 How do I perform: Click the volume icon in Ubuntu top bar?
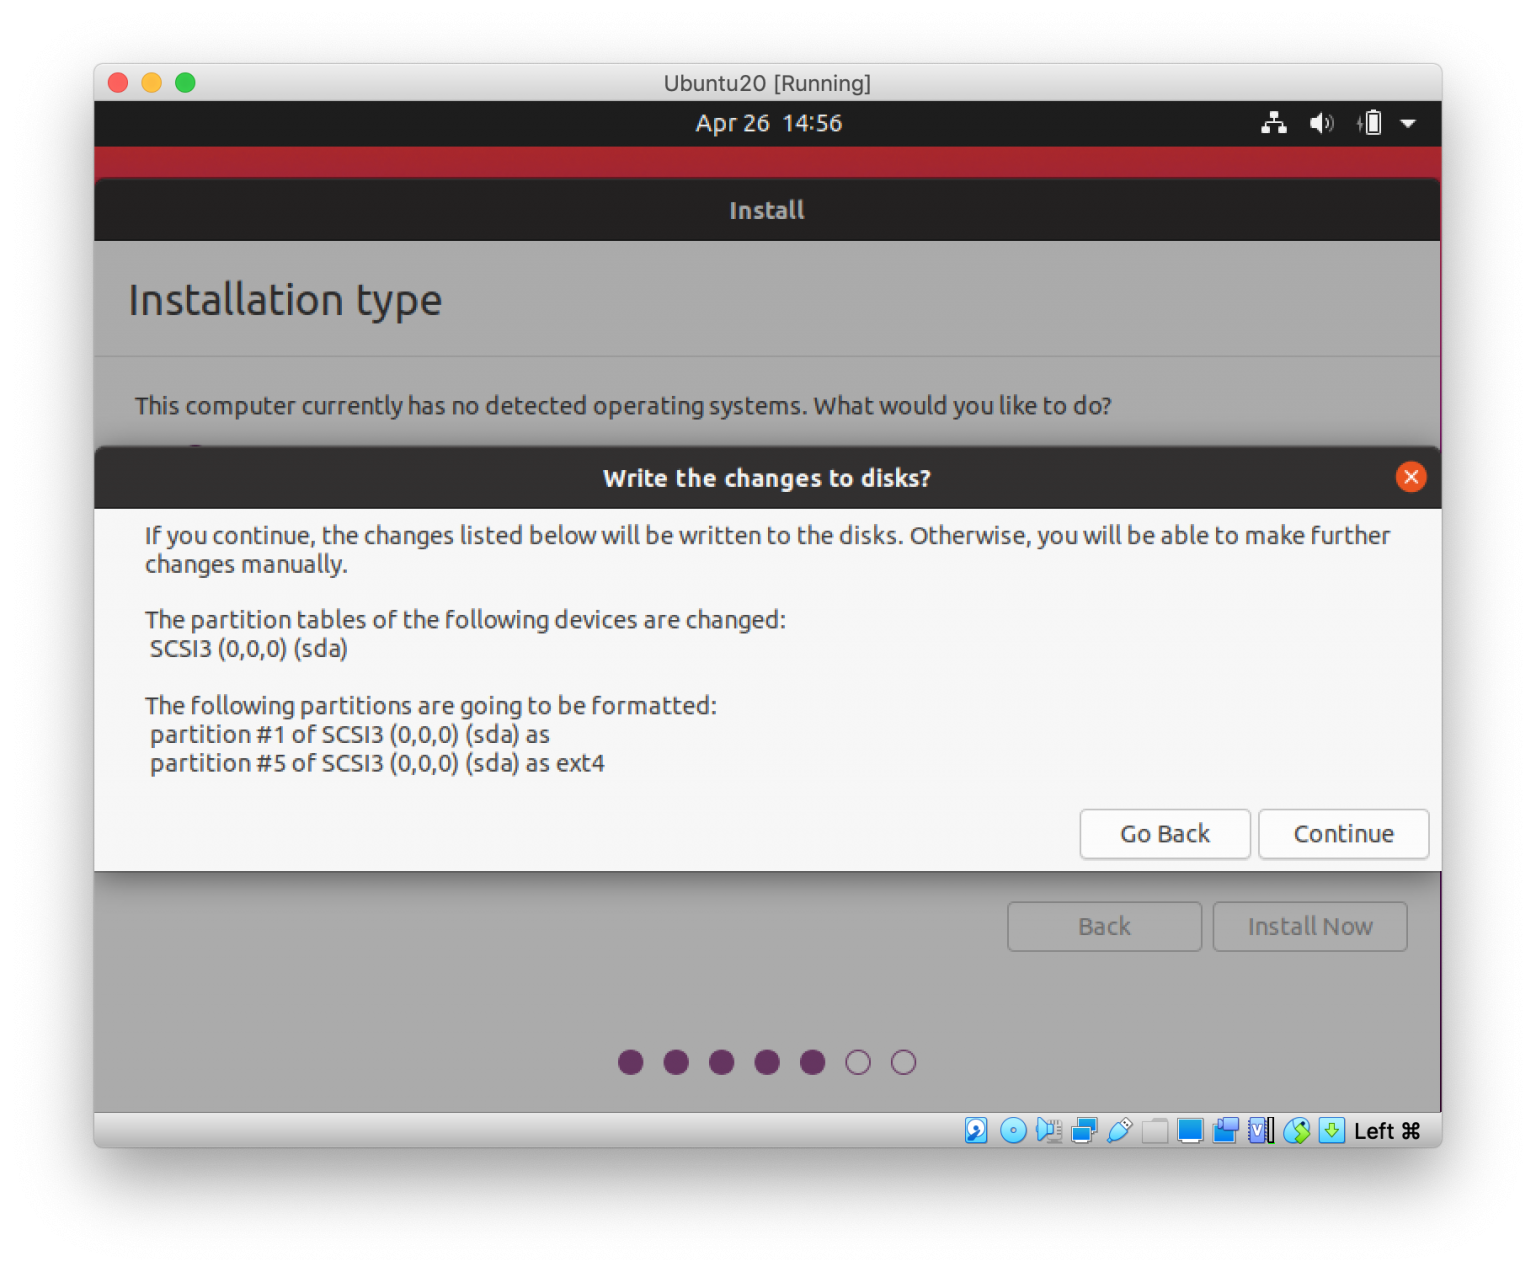[x=1322, y=123]
